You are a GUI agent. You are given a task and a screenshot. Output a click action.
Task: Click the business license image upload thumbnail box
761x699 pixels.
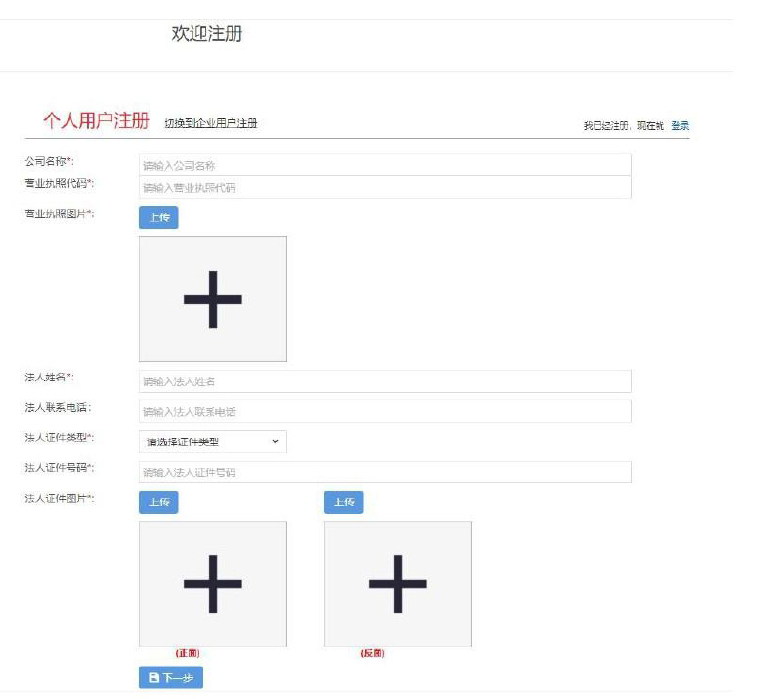tap(213, 299)
